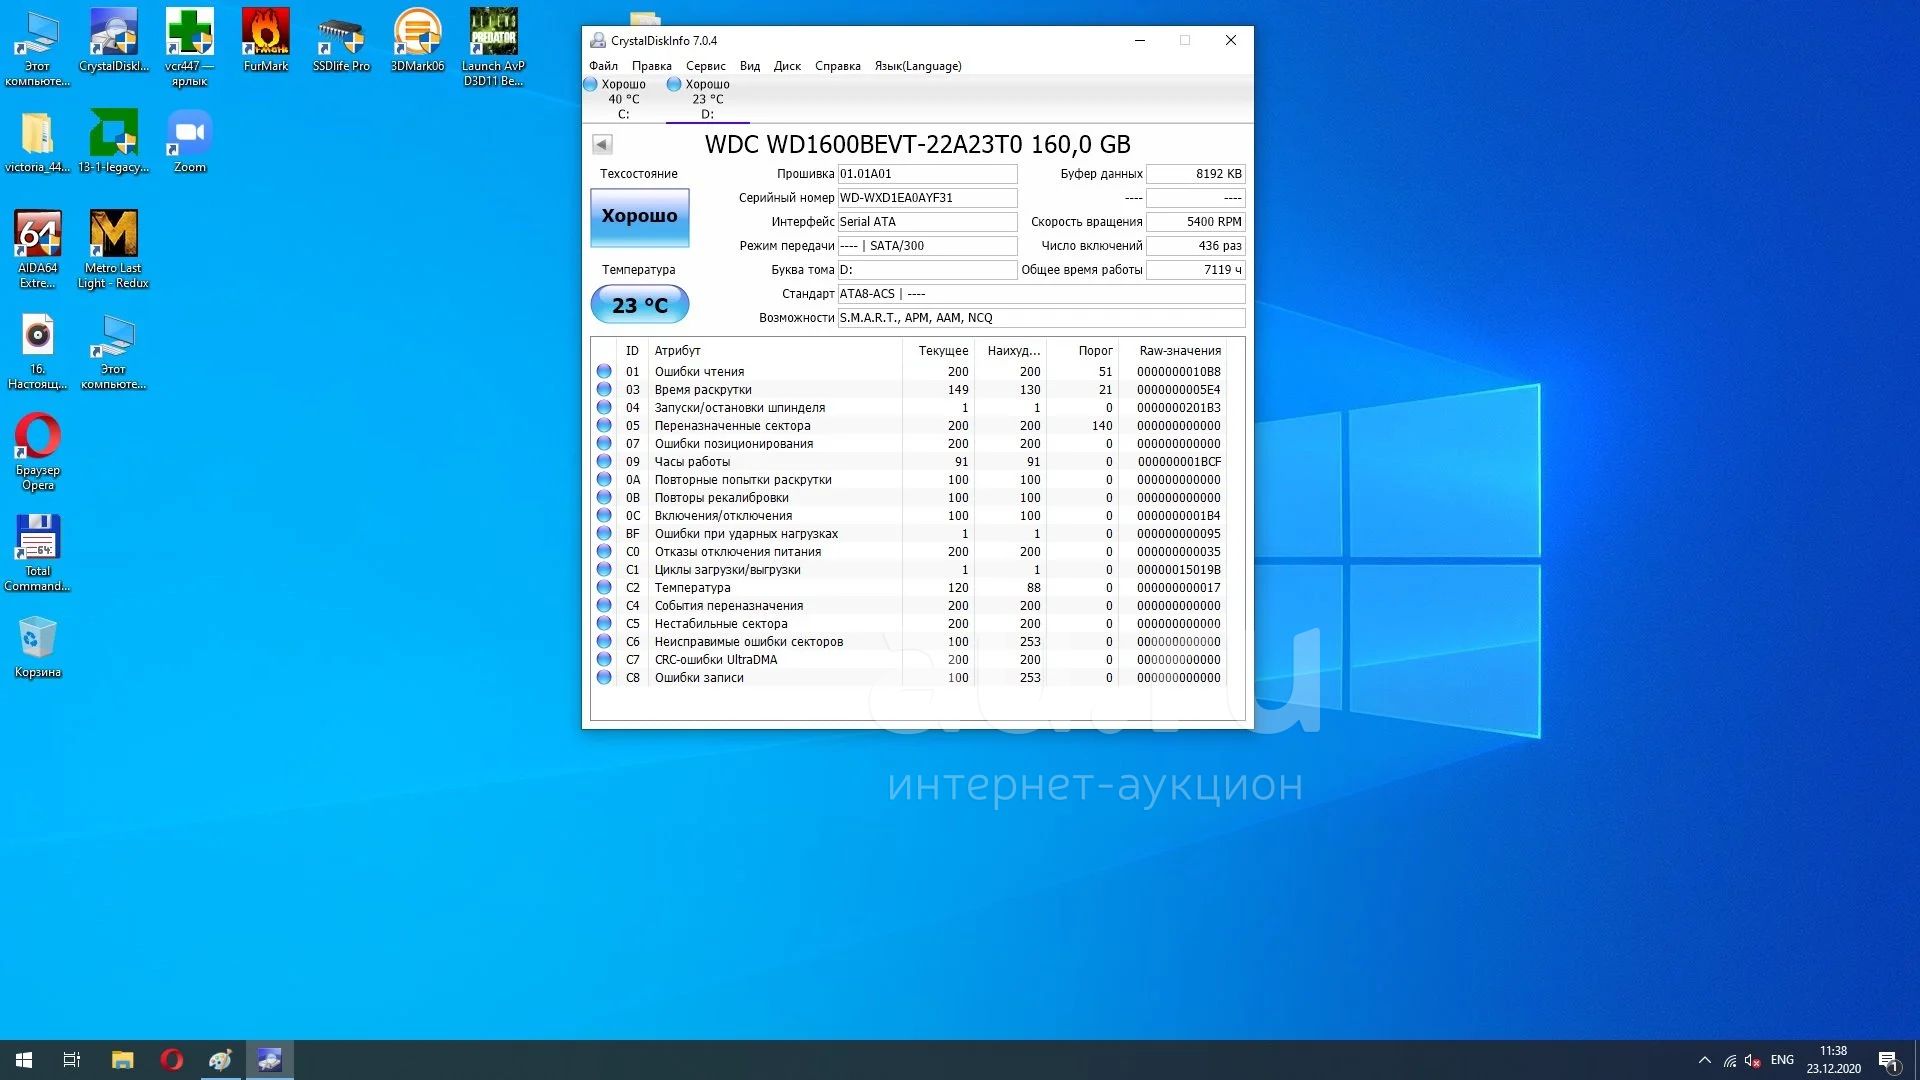Select the Часы работы attribute row
This screenshot has height=1080, width=1920.
909,461
